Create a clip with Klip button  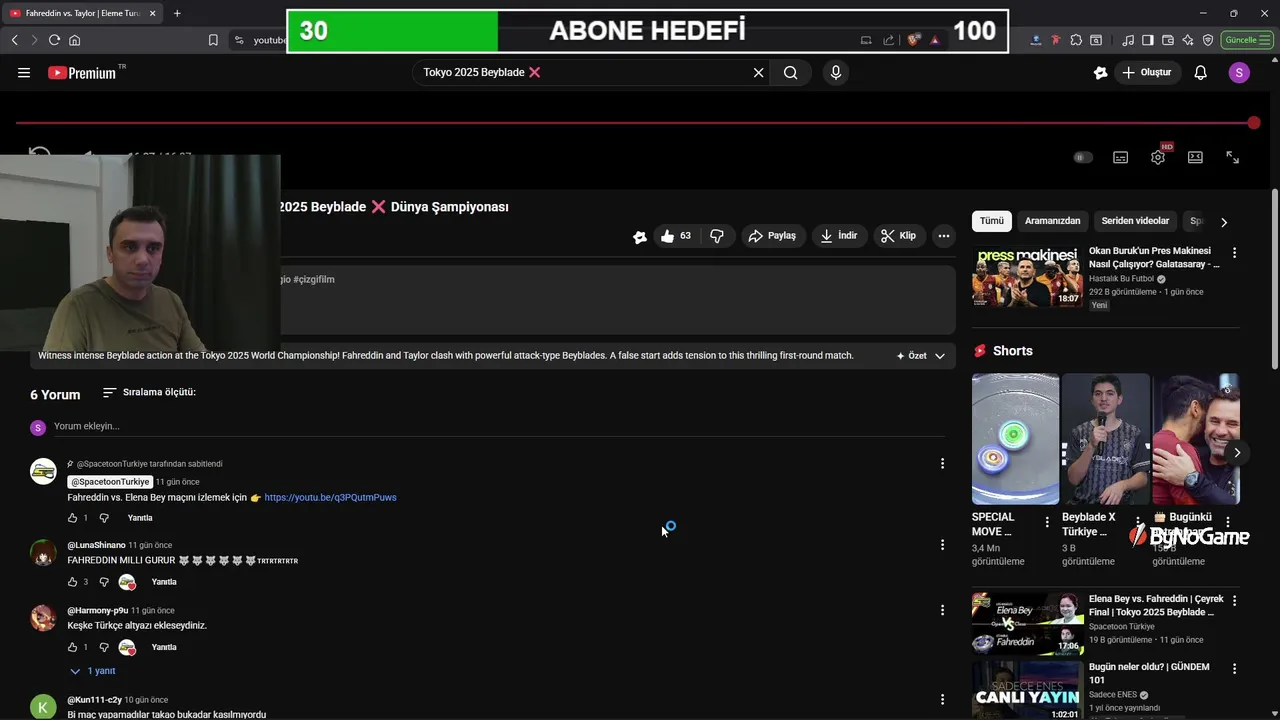(x=898, y=236)
